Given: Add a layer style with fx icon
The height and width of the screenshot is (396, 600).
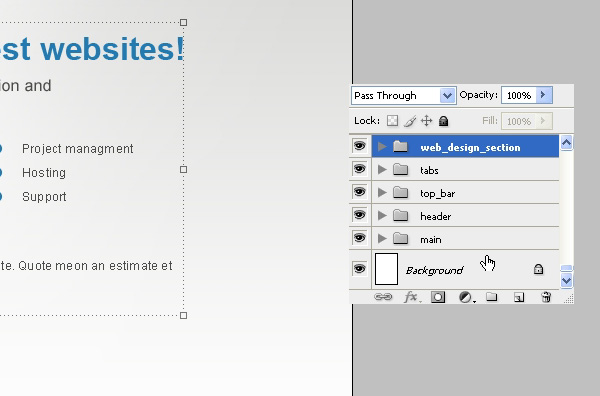Looking at the screenshot, I should point(411,297).
